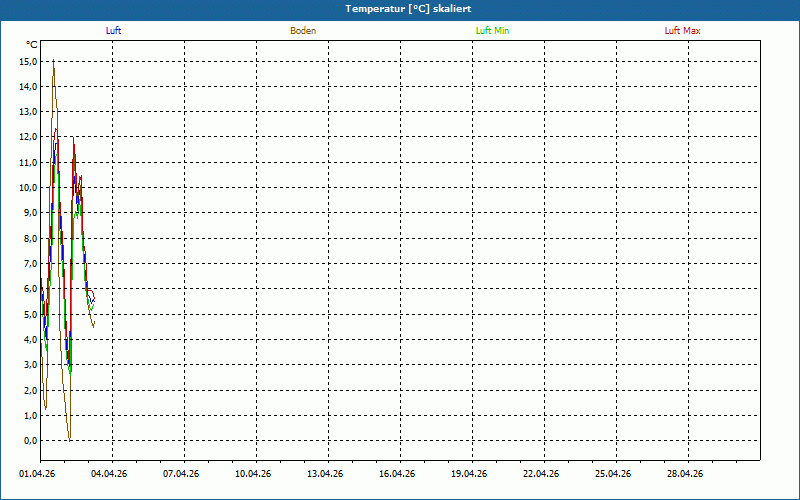Select the 6,0 y-axis value

pyautogui.click(x=31, y=289)
